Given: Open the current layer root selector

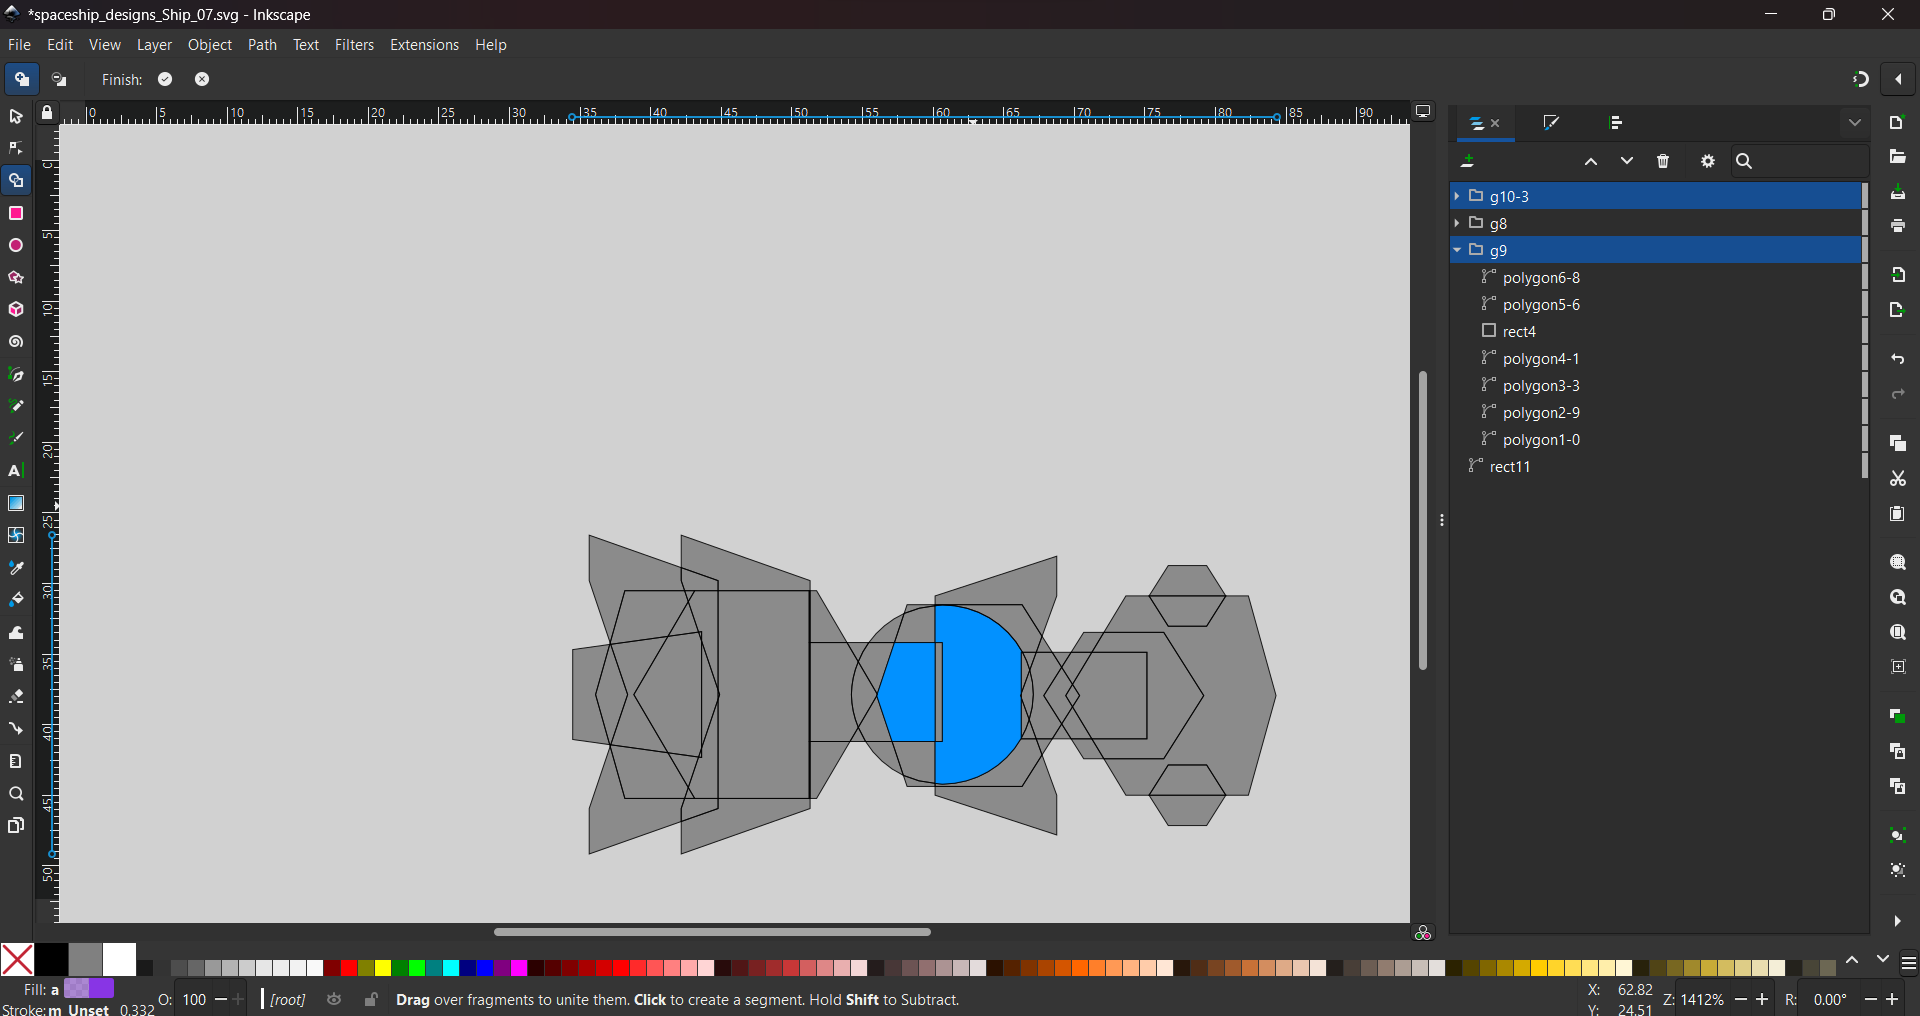Looking at the screenshot, I should pyautogui.click(x=288, y=1000).
